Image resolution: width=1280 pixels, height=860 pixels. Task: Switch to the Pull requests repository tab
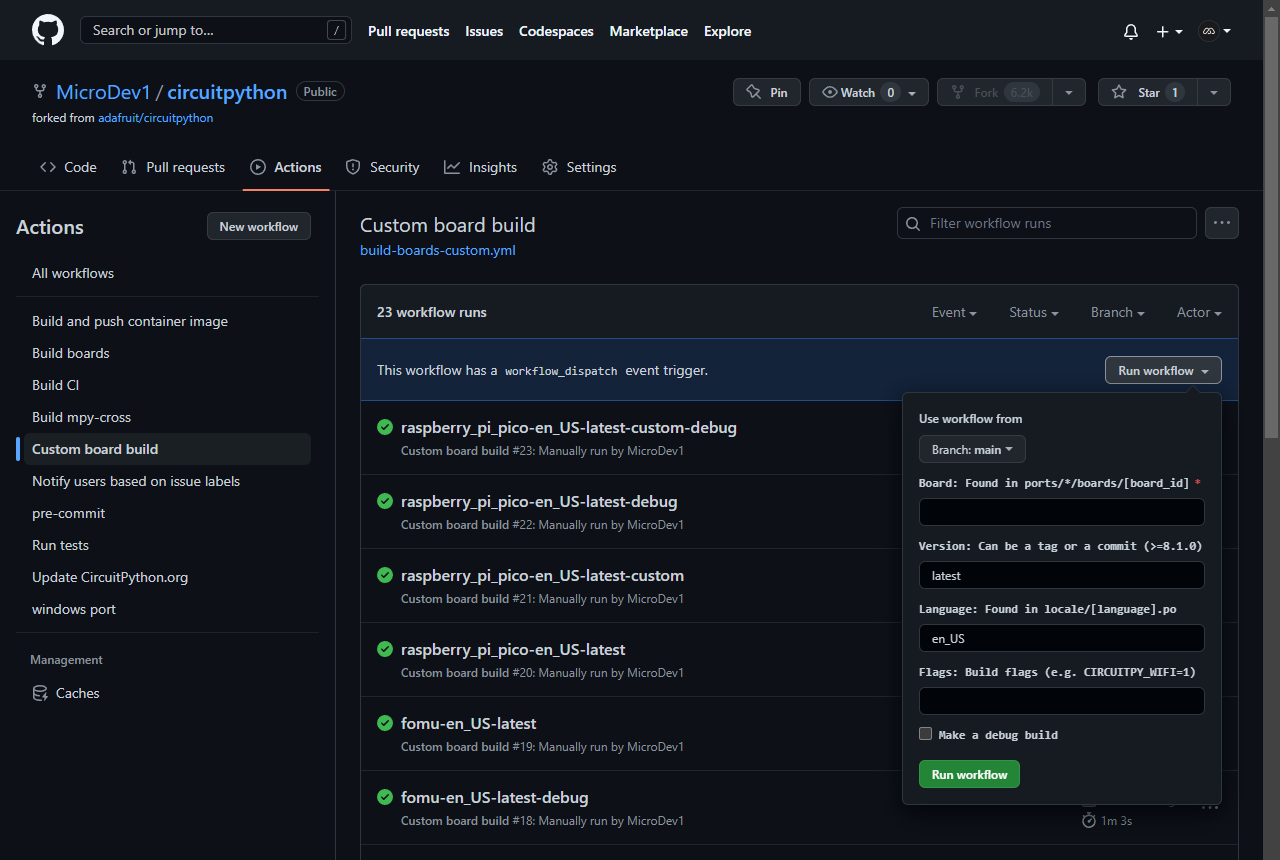click(x=173, y=167)
